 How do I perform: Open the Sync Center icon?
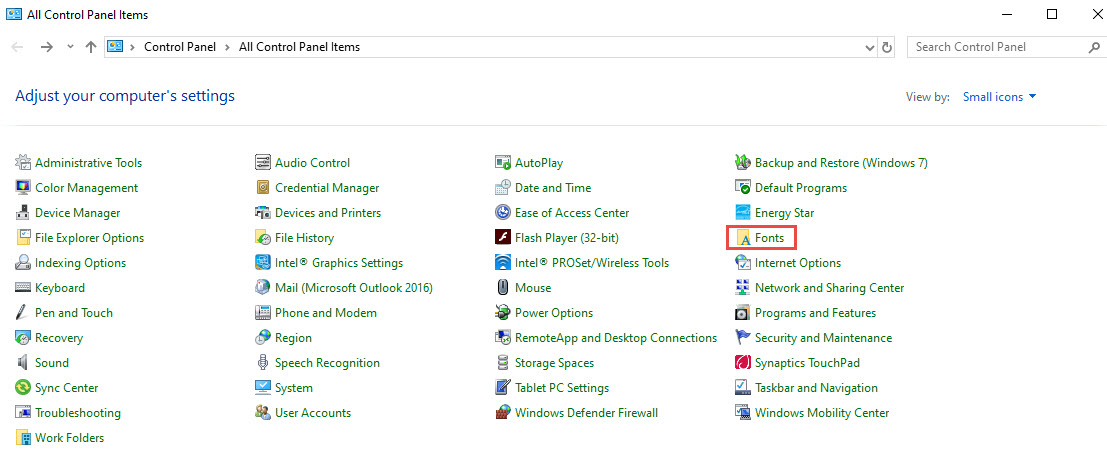pyautogui.click(x=23, y=388)
